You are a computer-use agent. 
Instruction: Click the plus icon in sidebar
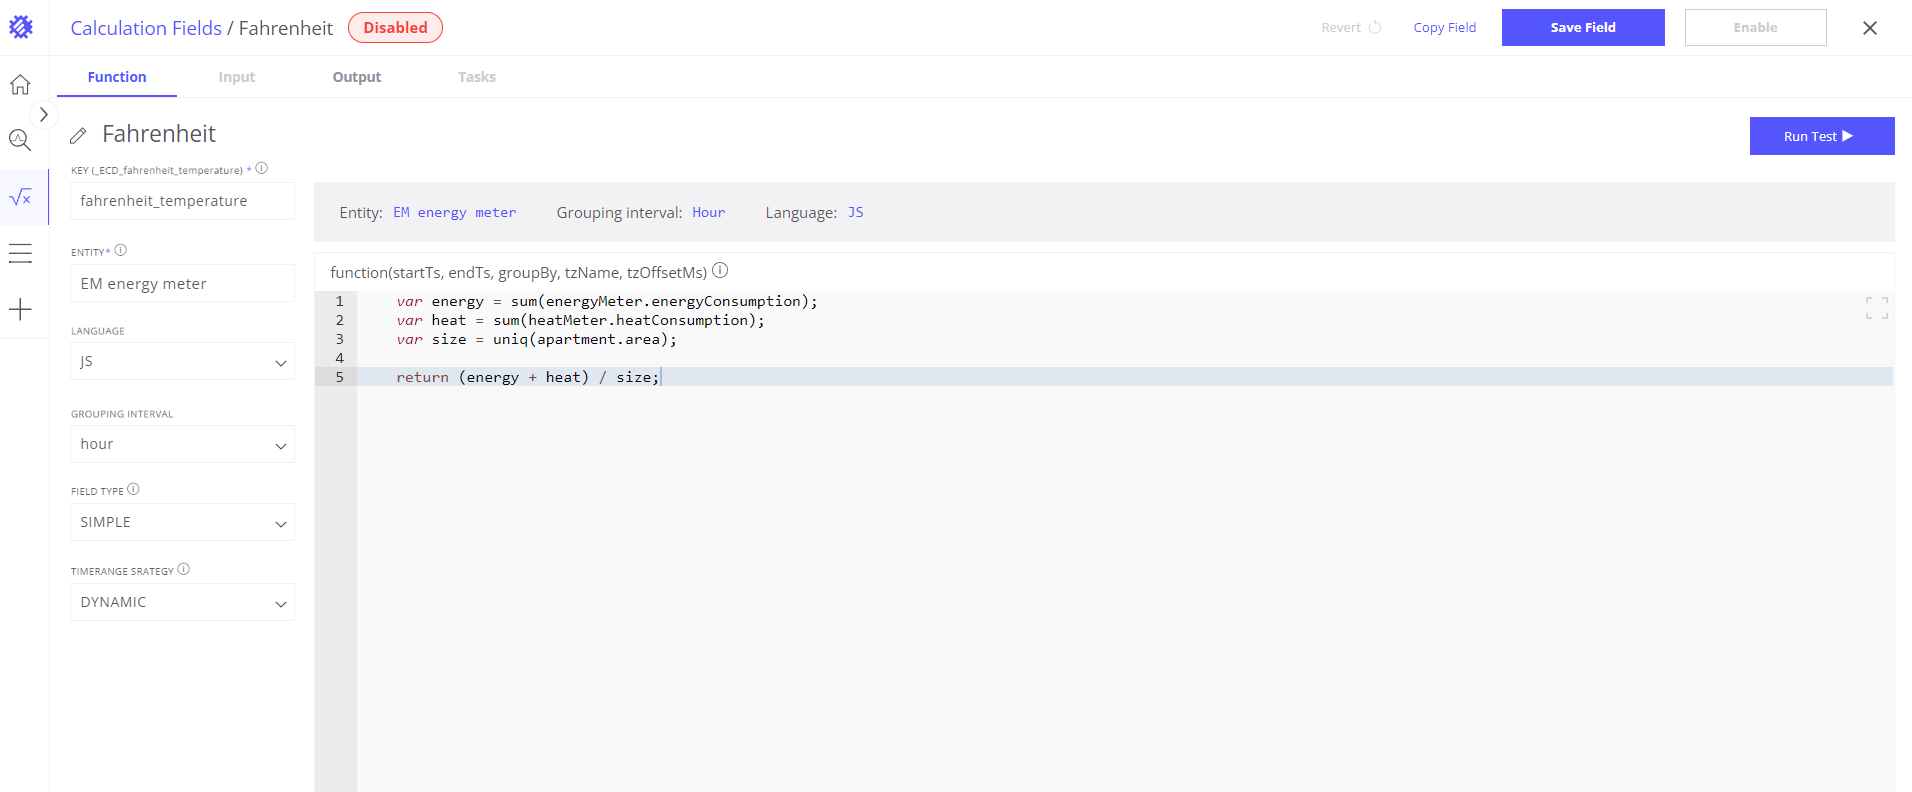coord(20,309)
